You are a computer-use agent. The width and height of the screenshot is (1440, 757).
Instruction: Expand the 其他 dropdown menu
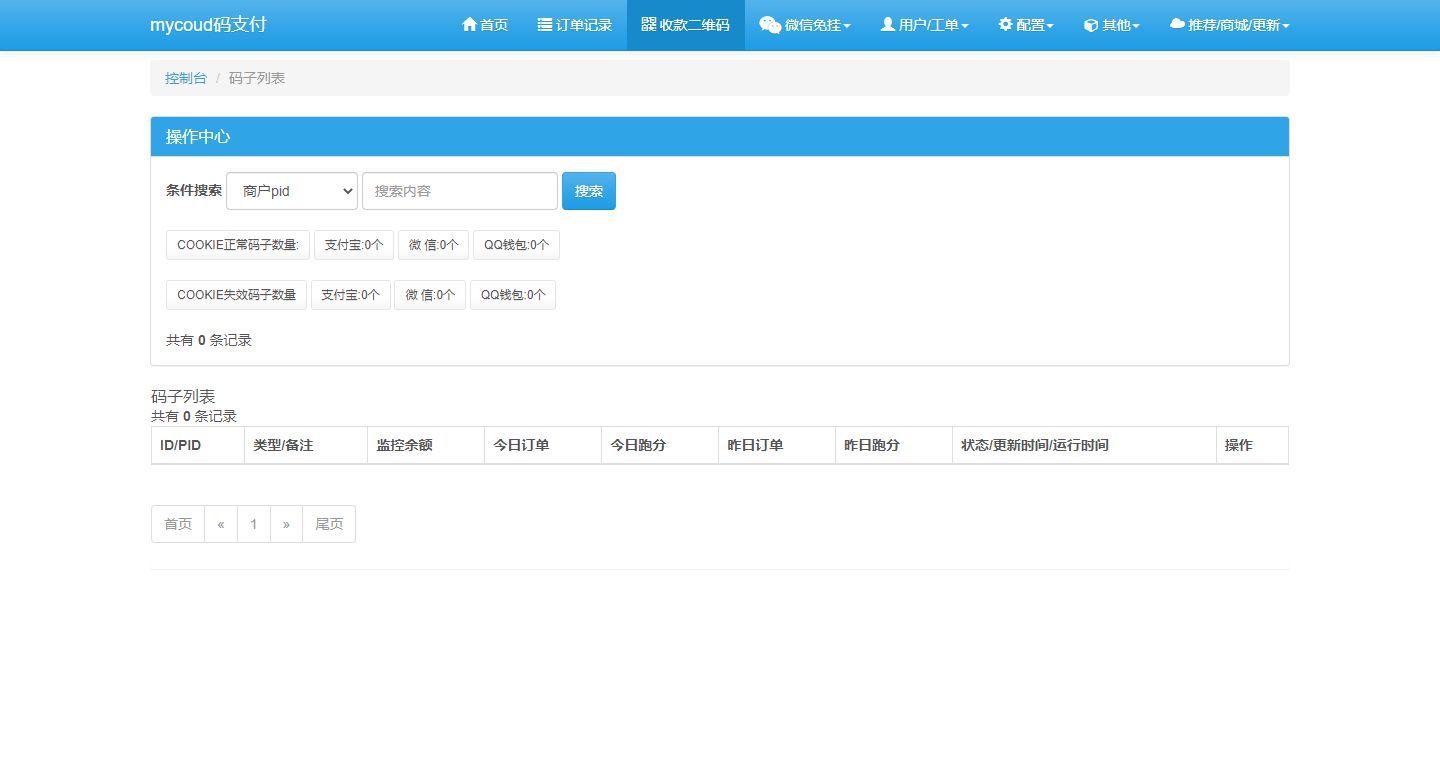click(1111, 24)
